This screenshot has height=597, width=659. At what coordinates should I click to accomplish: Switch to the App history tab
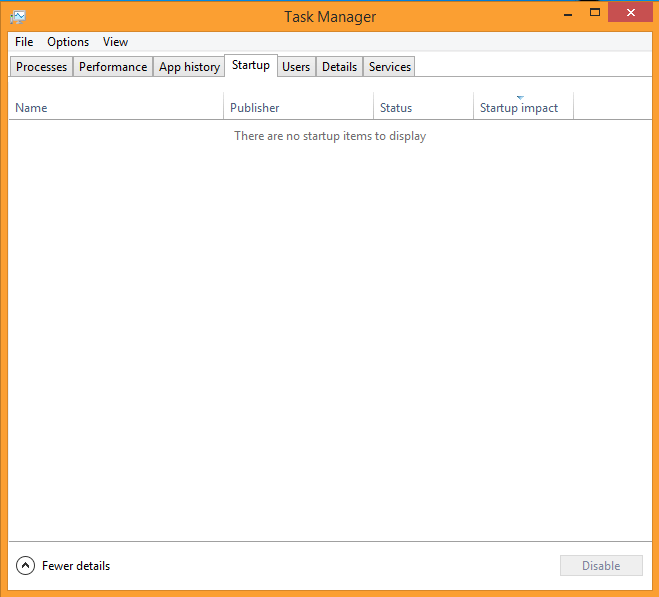pyautogui.click(x=189, y=67)
